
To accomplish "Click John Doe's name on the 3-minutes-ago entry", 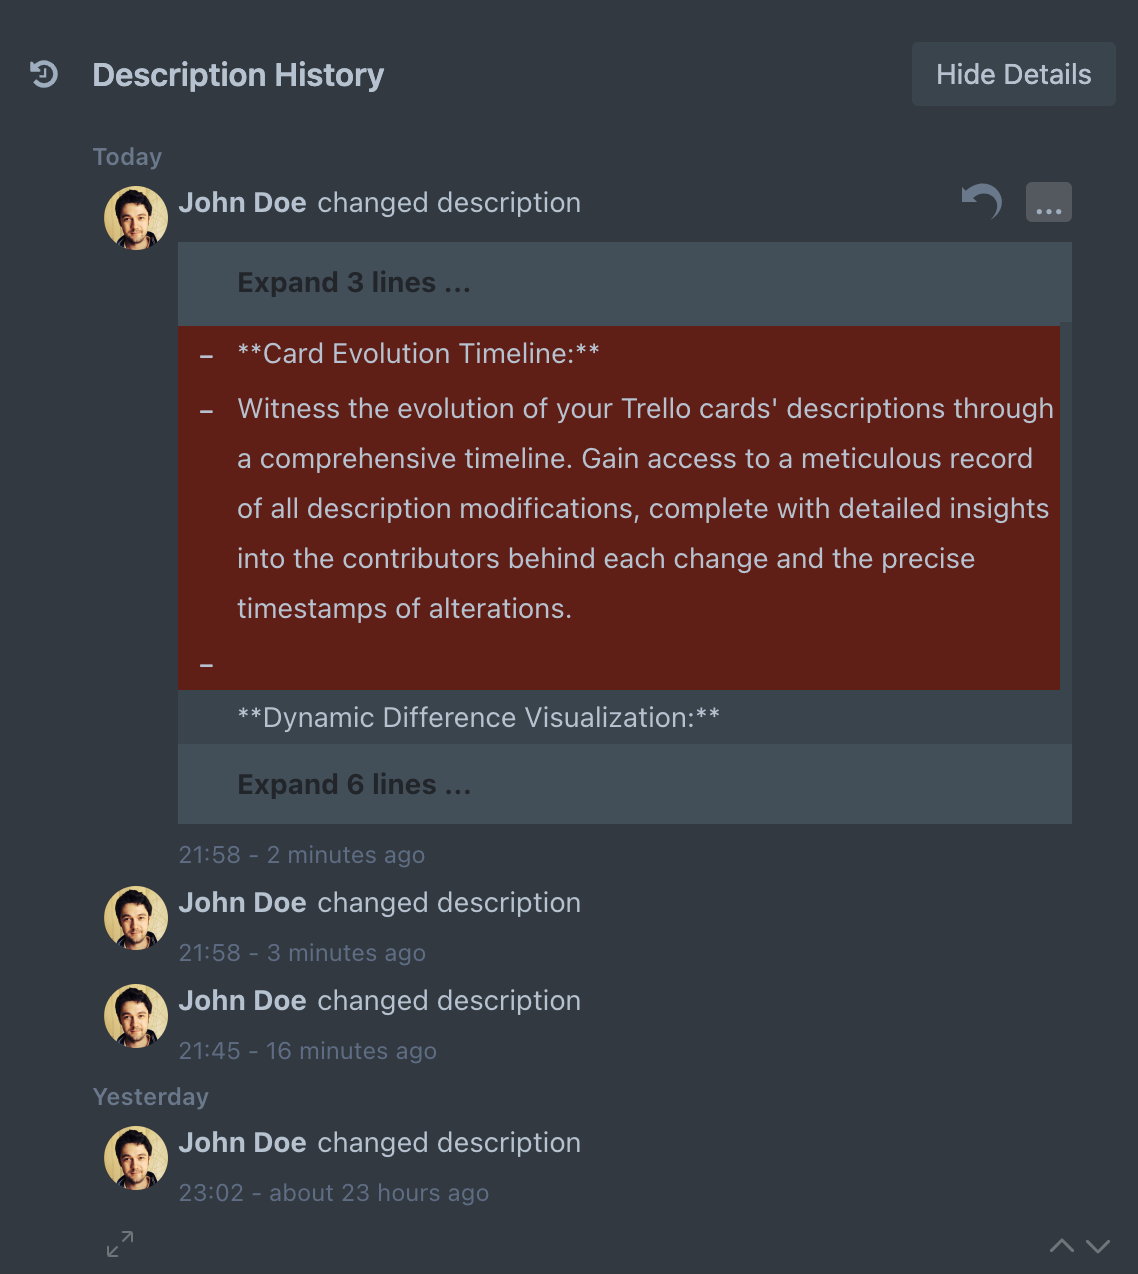I will click(242, 902).
